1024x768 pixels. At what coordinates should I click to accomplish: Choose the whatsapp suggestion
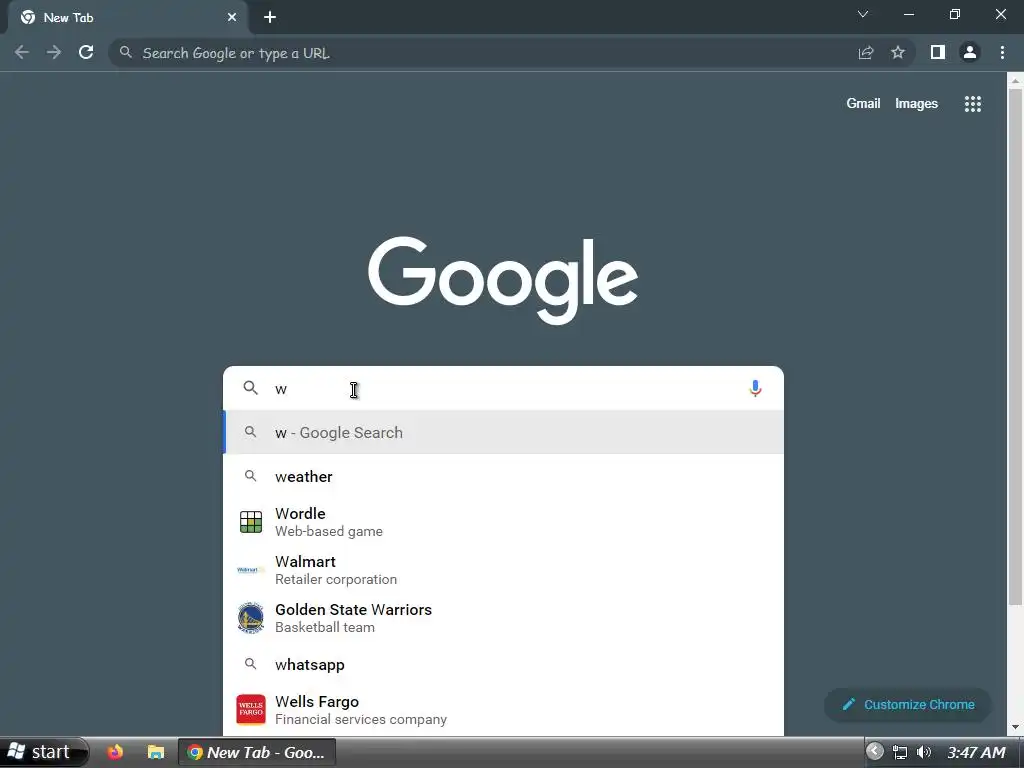point(504,664)
